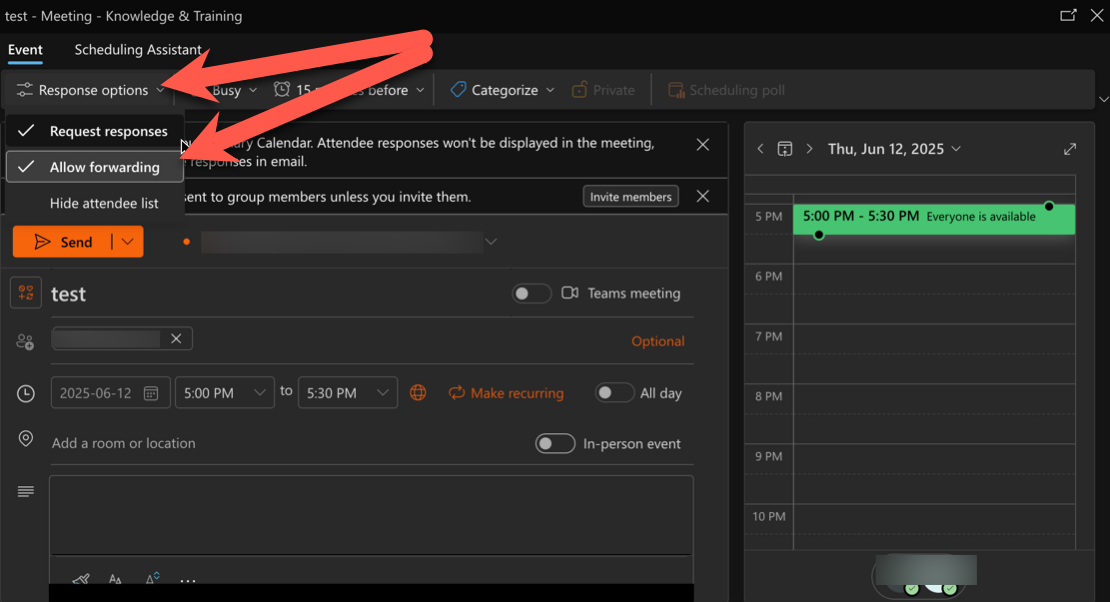
Task: Remove the invited attendee chip
Action: pyautogui.click(x=176, y=339)
